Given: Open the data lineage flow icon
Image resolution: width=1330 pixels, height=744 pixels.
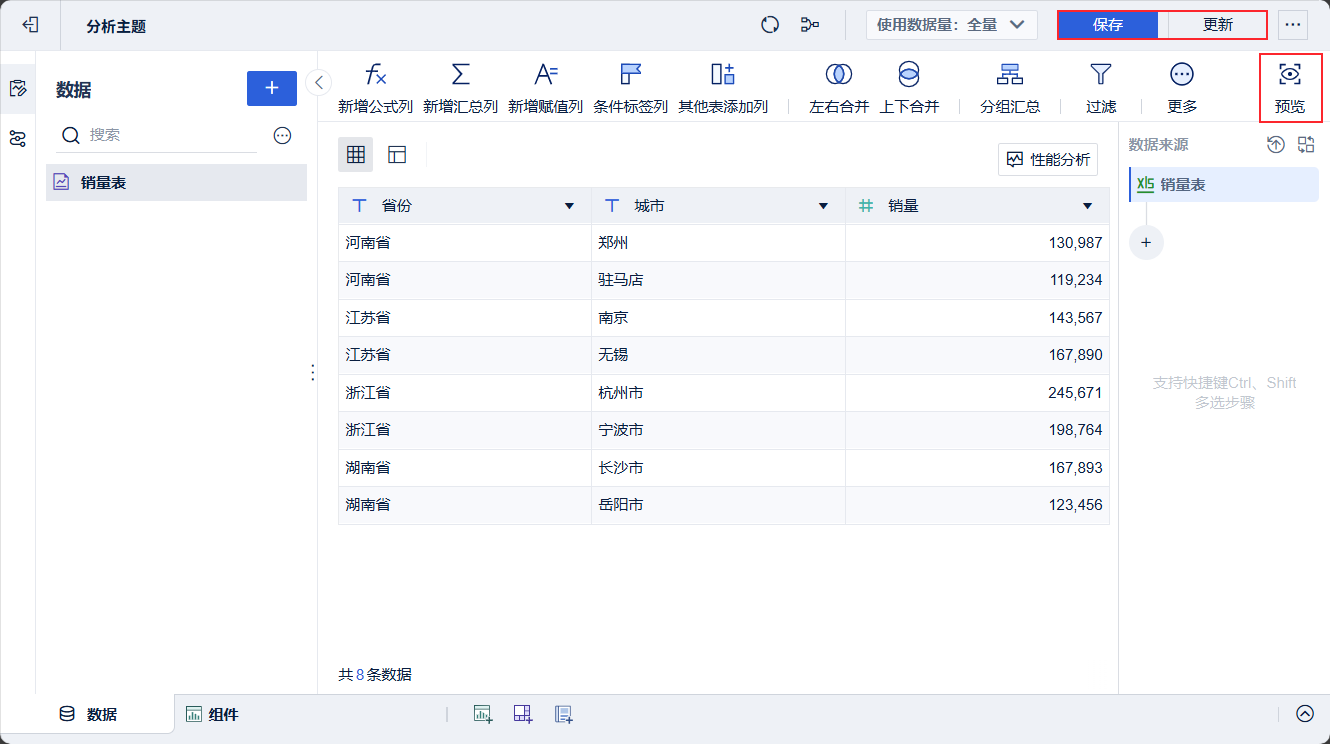Looking at the screenshot, I should (810, 25).
